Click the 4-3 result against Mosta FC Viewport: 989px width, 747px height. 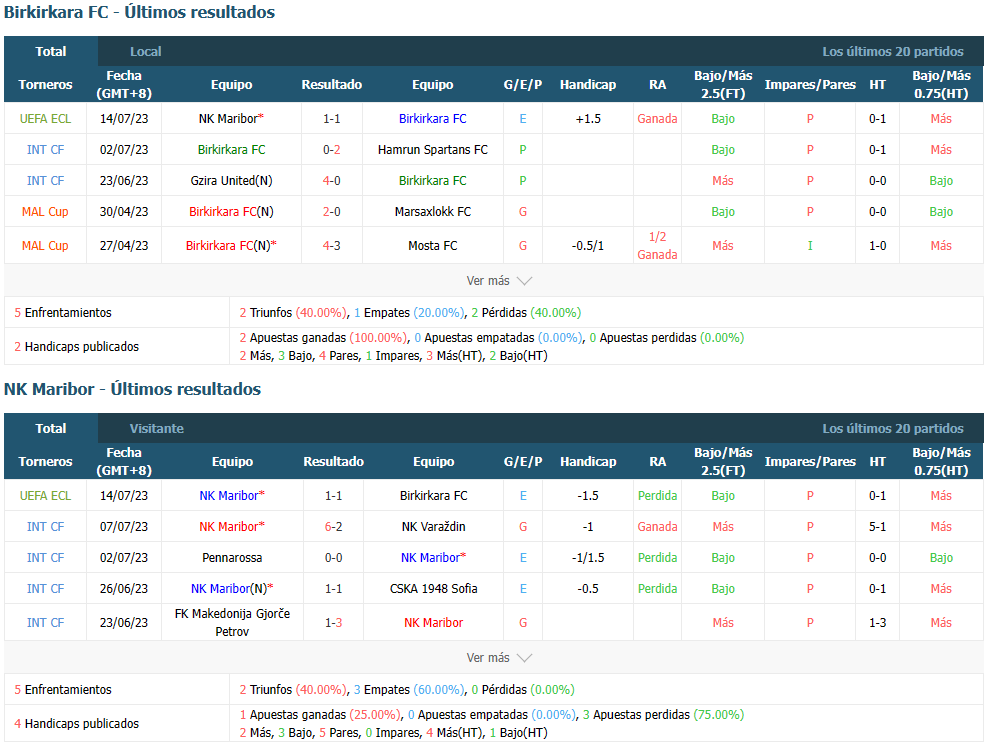(x=332, y=245)
